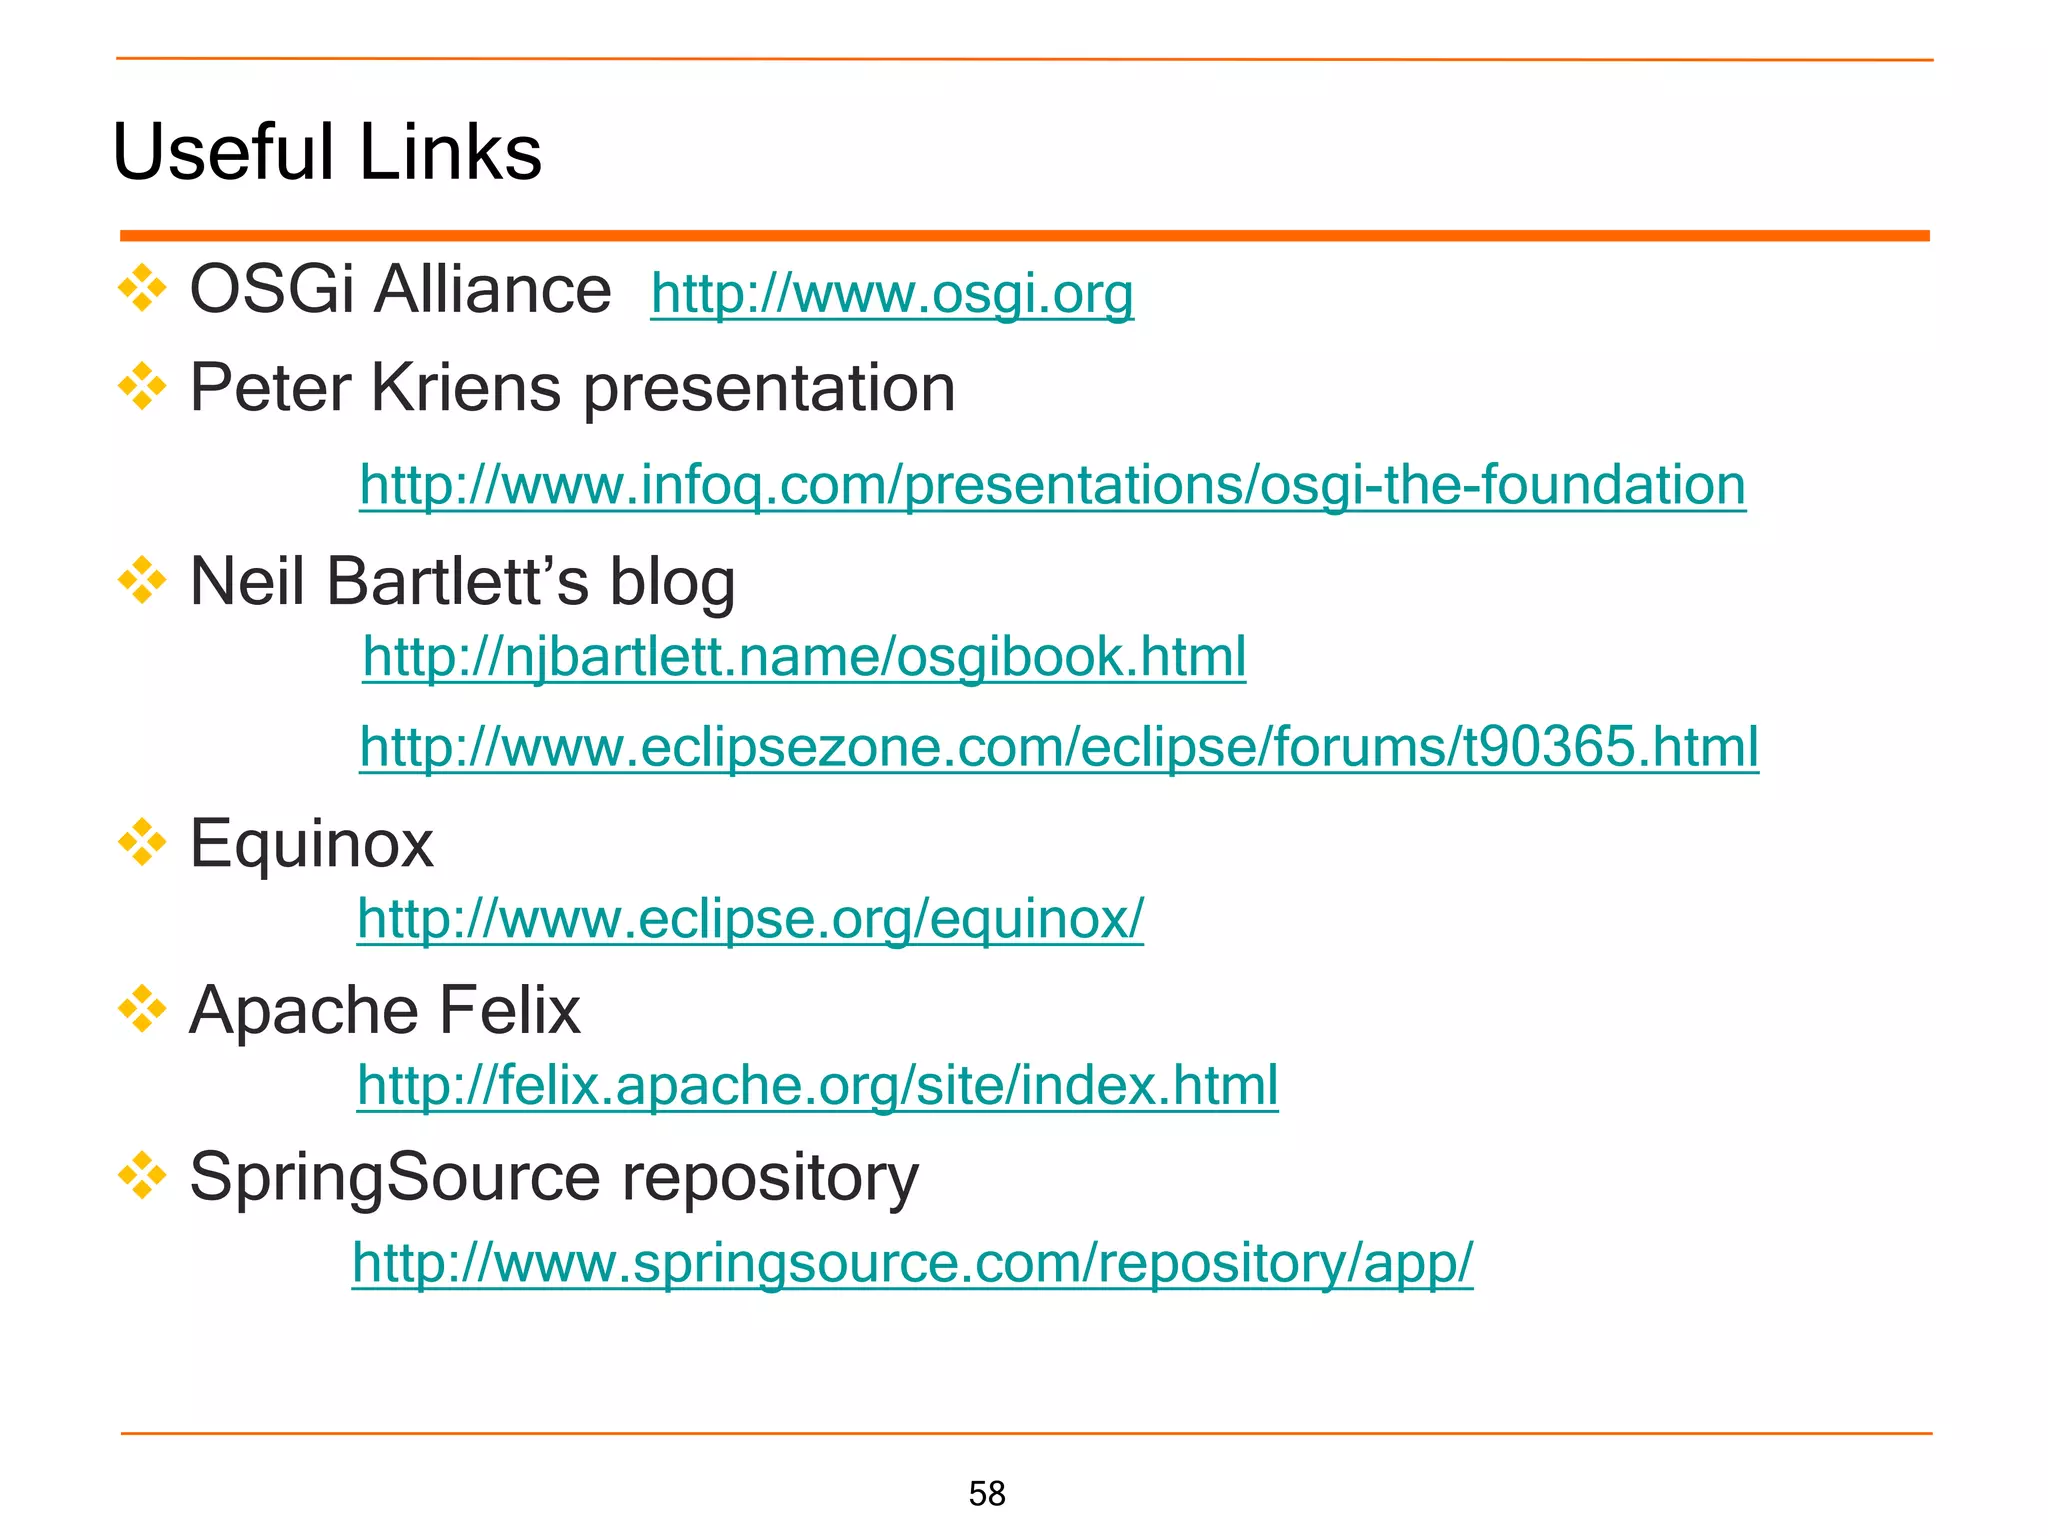Visit the eclipse.org/equinox link
The width and height of the screenshot is (2048, 1536).
[x=750, y=919]
